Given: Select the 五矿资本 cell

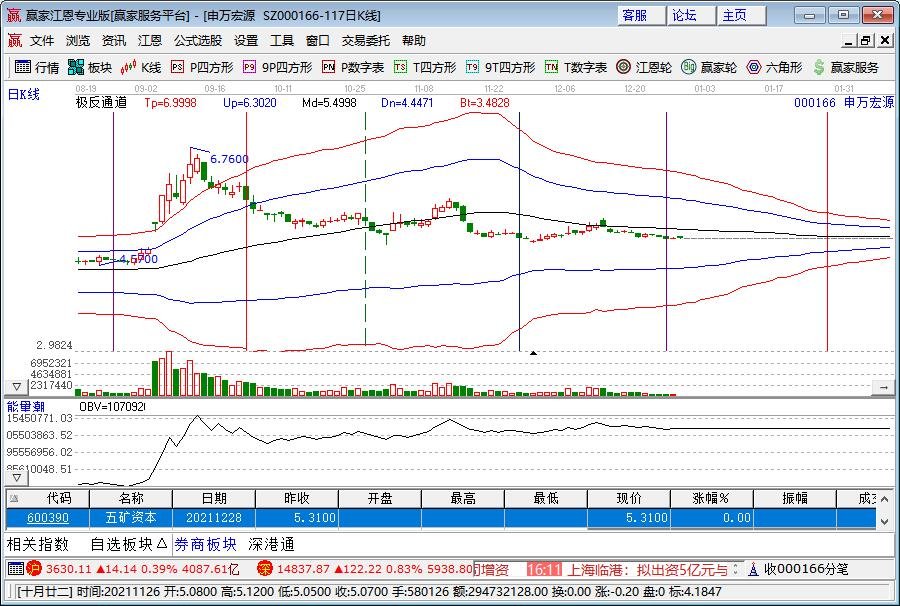Looking at the screenshot, I should coord(131,518).
